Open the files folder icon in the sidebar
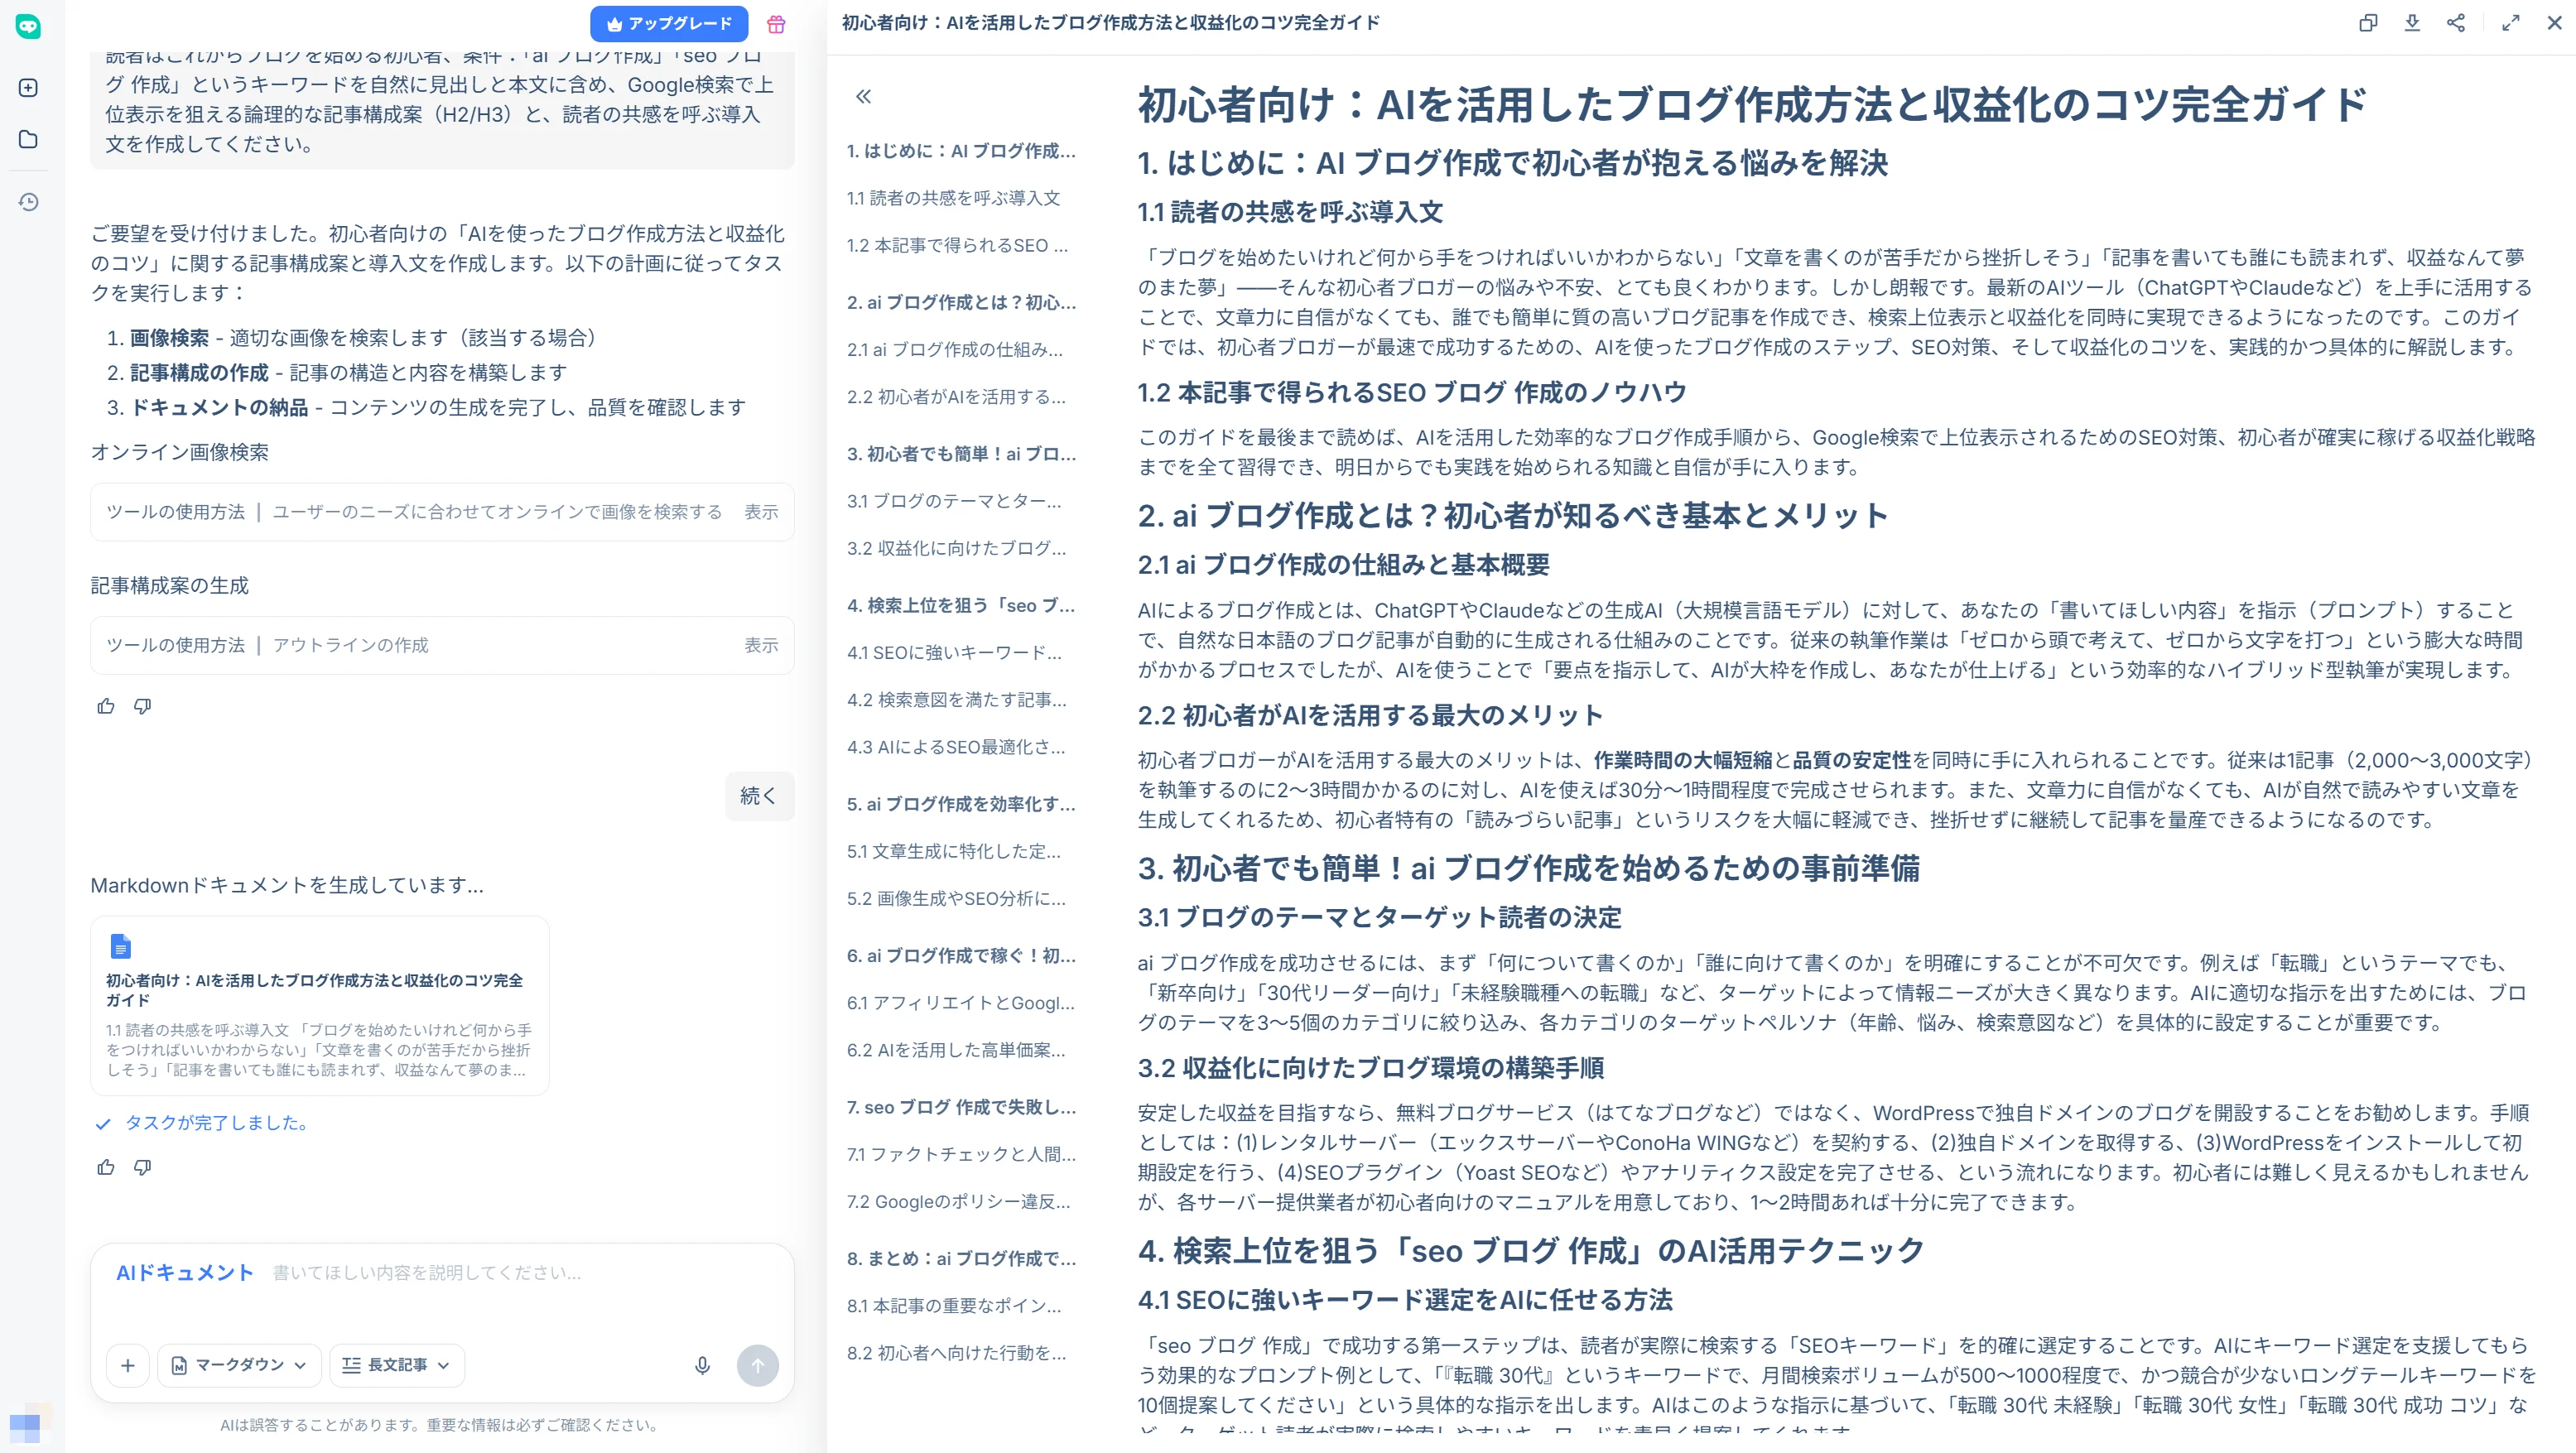 pyautogui.click(x=28, y=140)
